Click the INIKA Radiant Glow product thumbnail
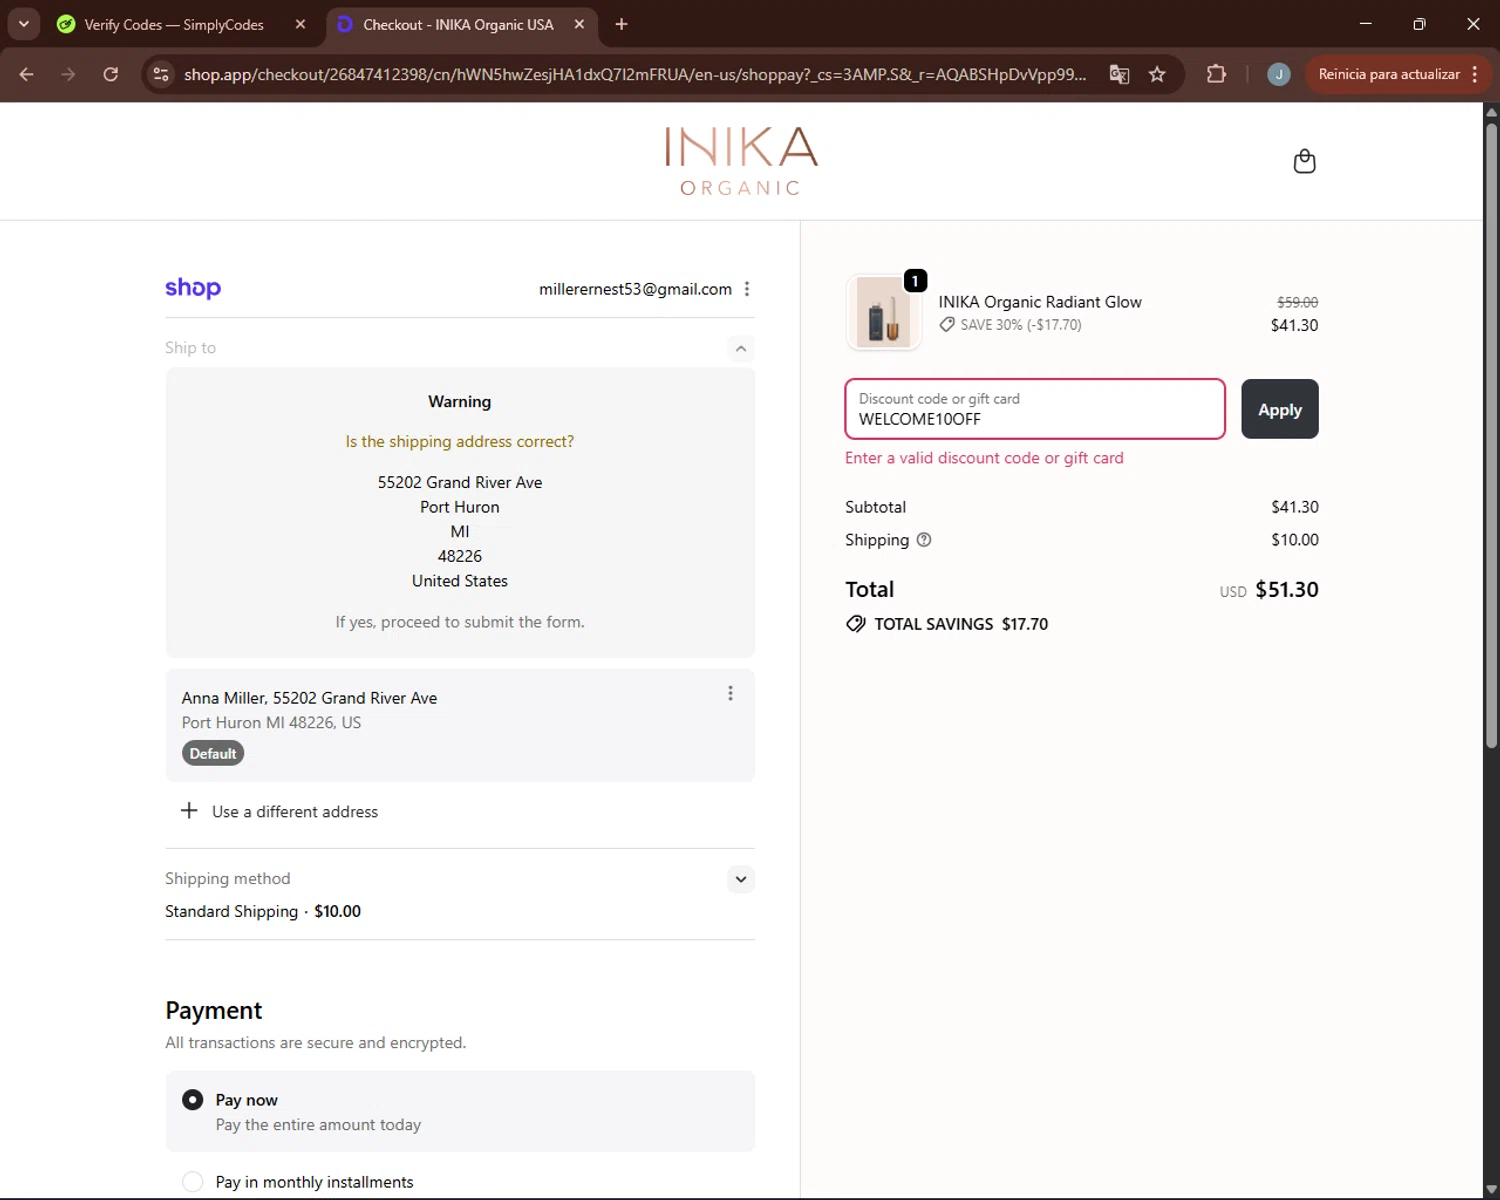 [884, 313]
